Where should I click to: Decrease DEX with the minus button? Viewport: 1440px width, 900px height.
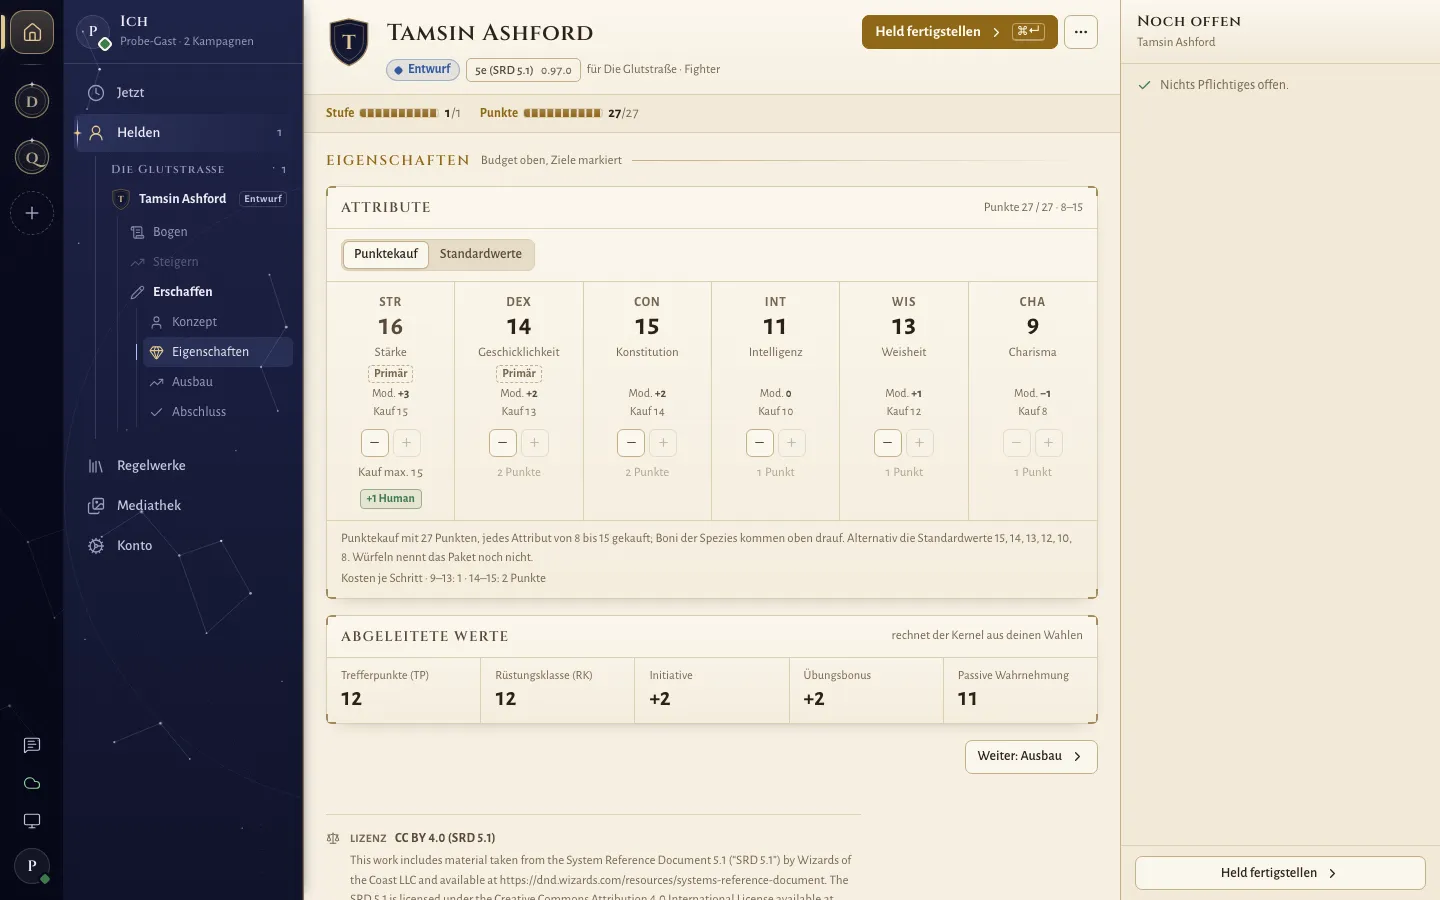503,443
